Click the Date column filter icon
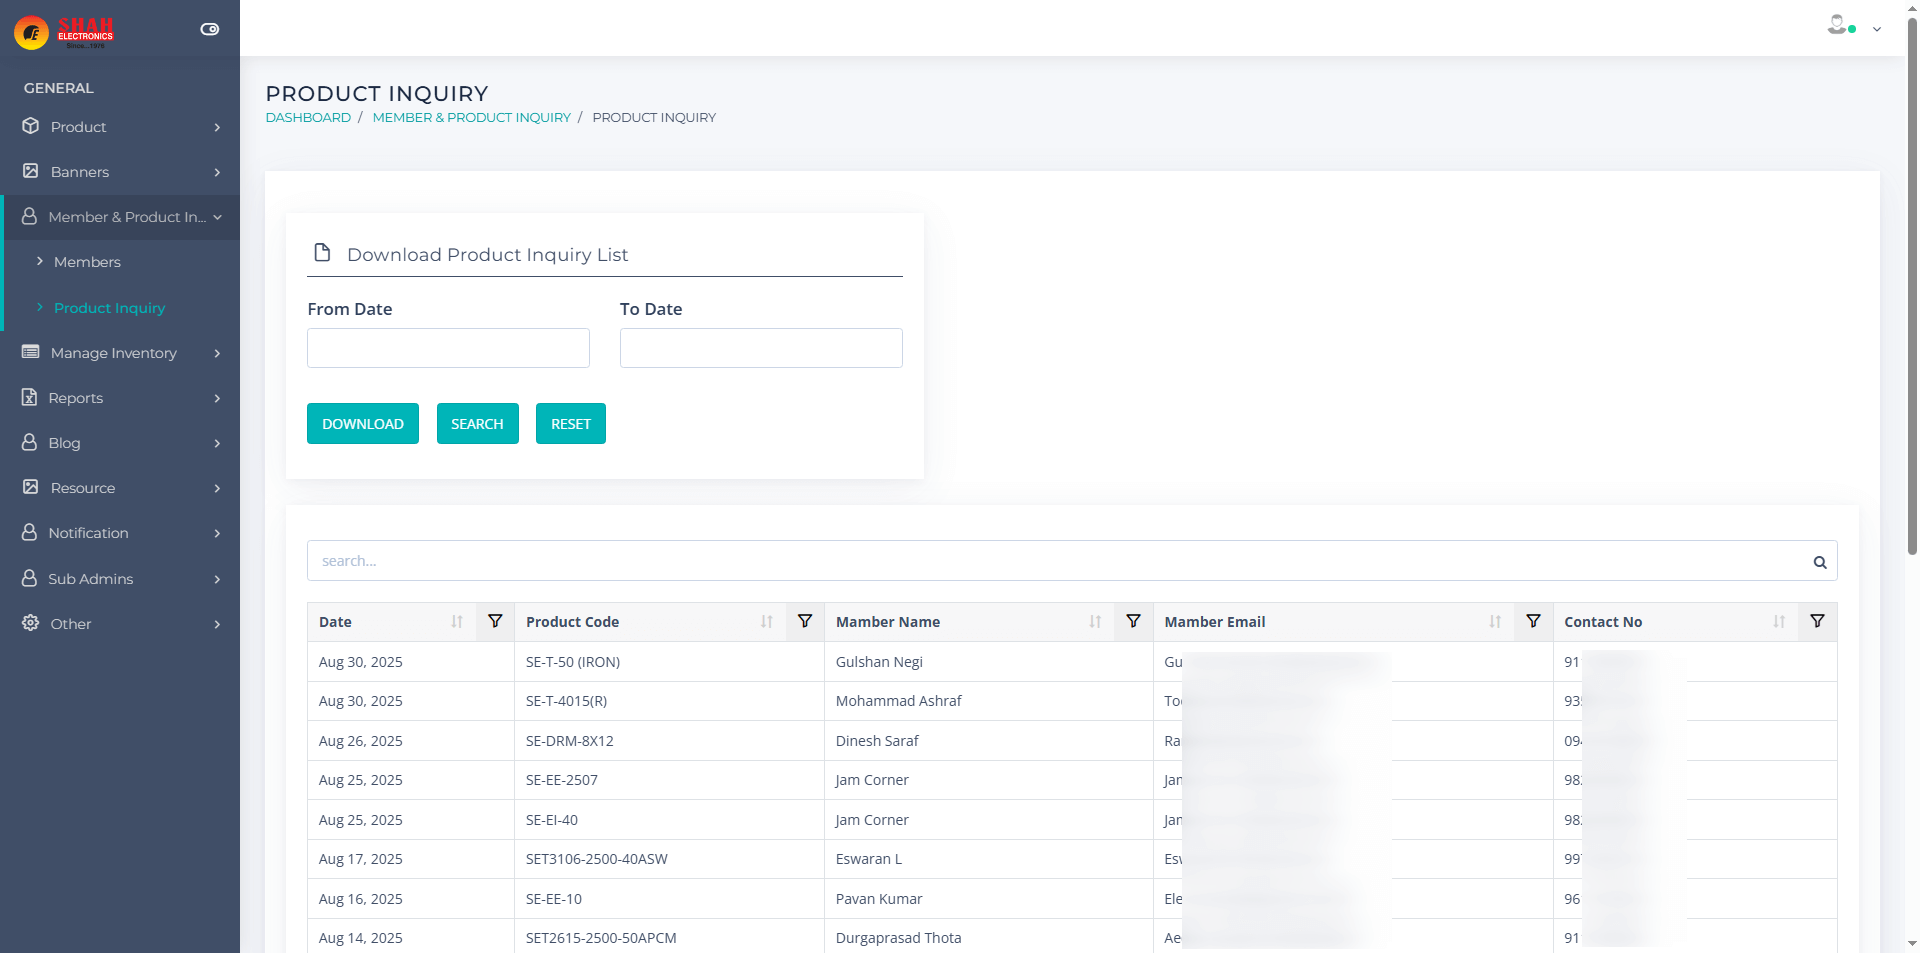The height and width of the screenshot is (953, 1920). pos(495,622)
